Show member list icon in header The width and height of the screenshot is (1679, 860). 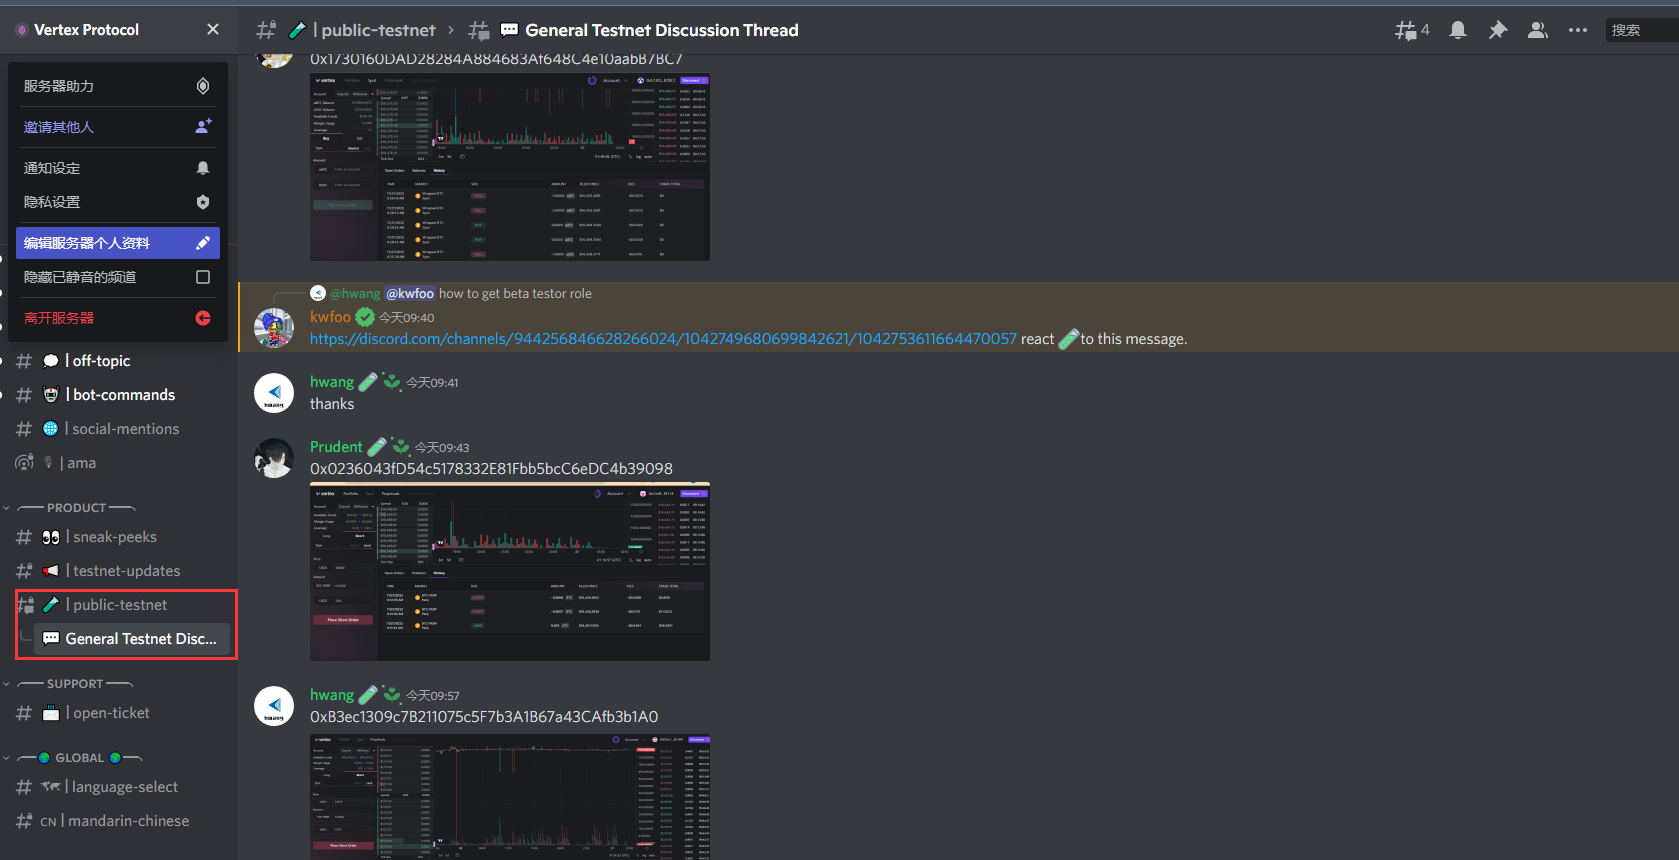pyautogui.click(x=1537, y=30)
